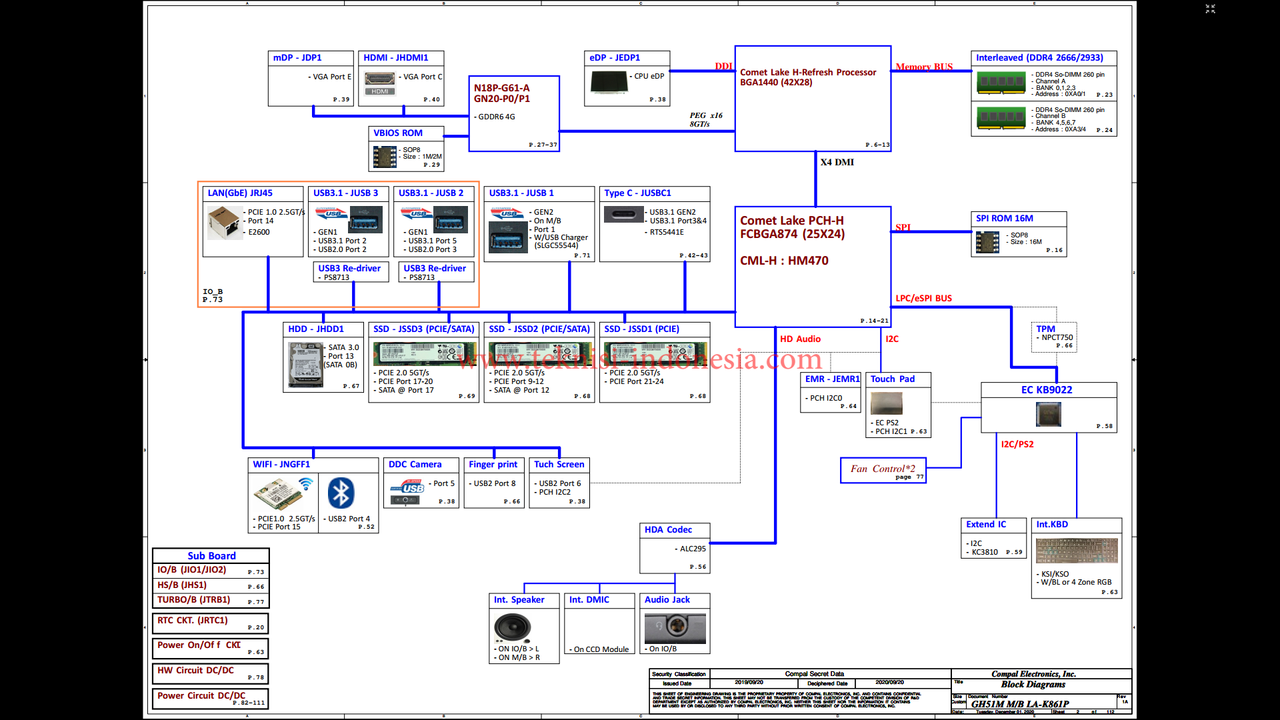
Task: Click Comet Lake H-Refresh Processor text
Action: point(808,72)
